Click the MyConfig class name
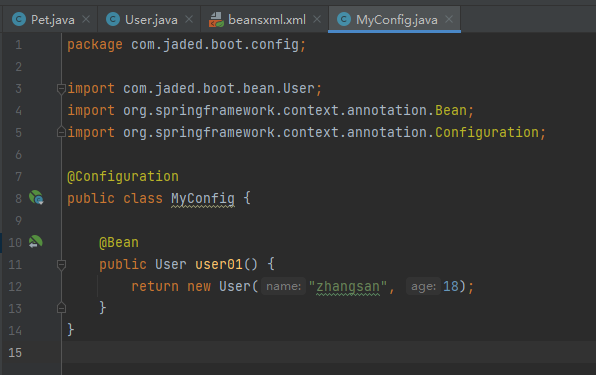This screenshot has height=375, width=596. [203, 198]
